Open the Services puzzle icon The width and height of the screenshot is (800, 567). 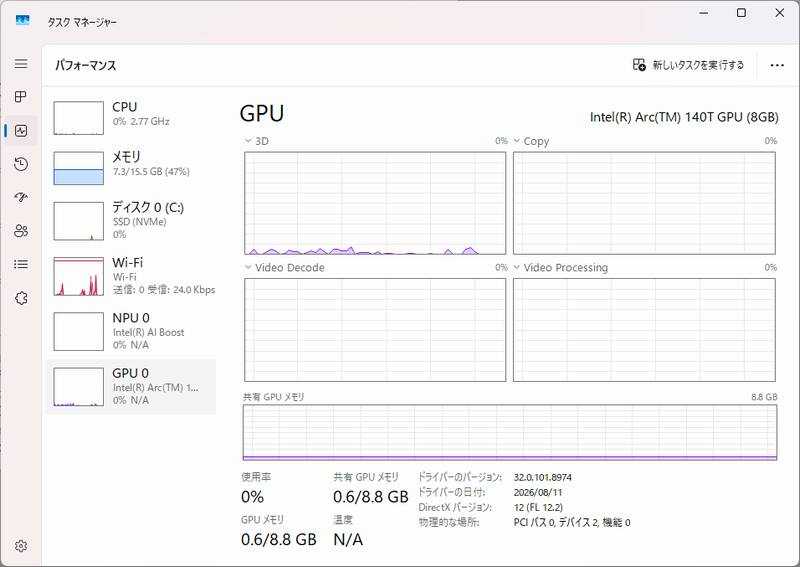(x=21, y=298)
